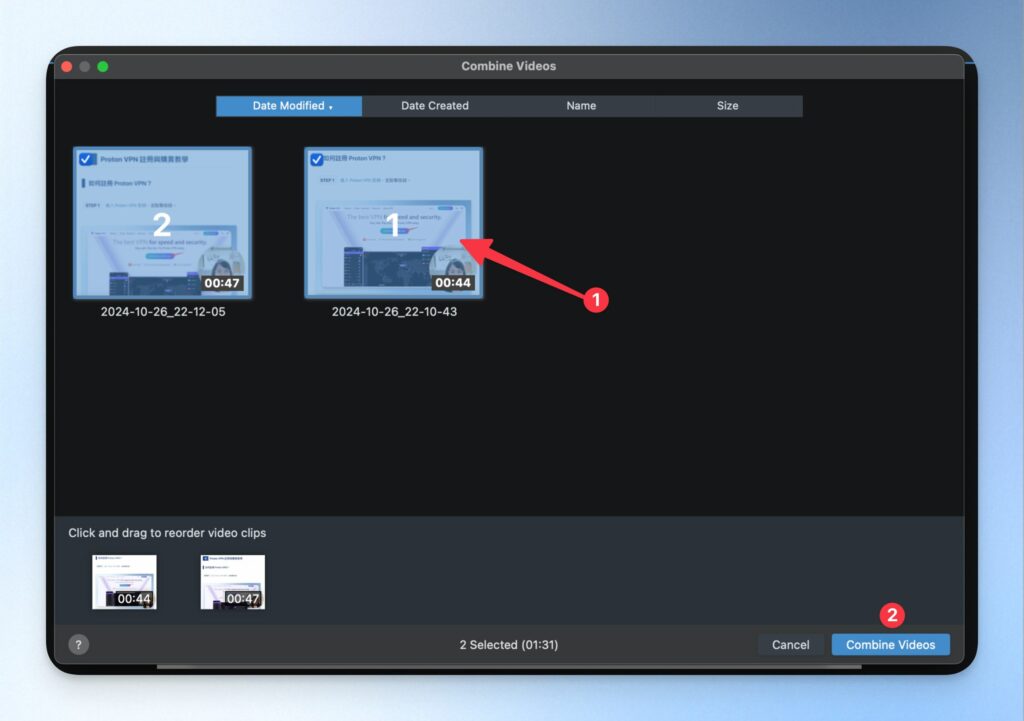Uncheck the 00:44 video clip checkbox
1024x721 pixels.
coord(317,159)
